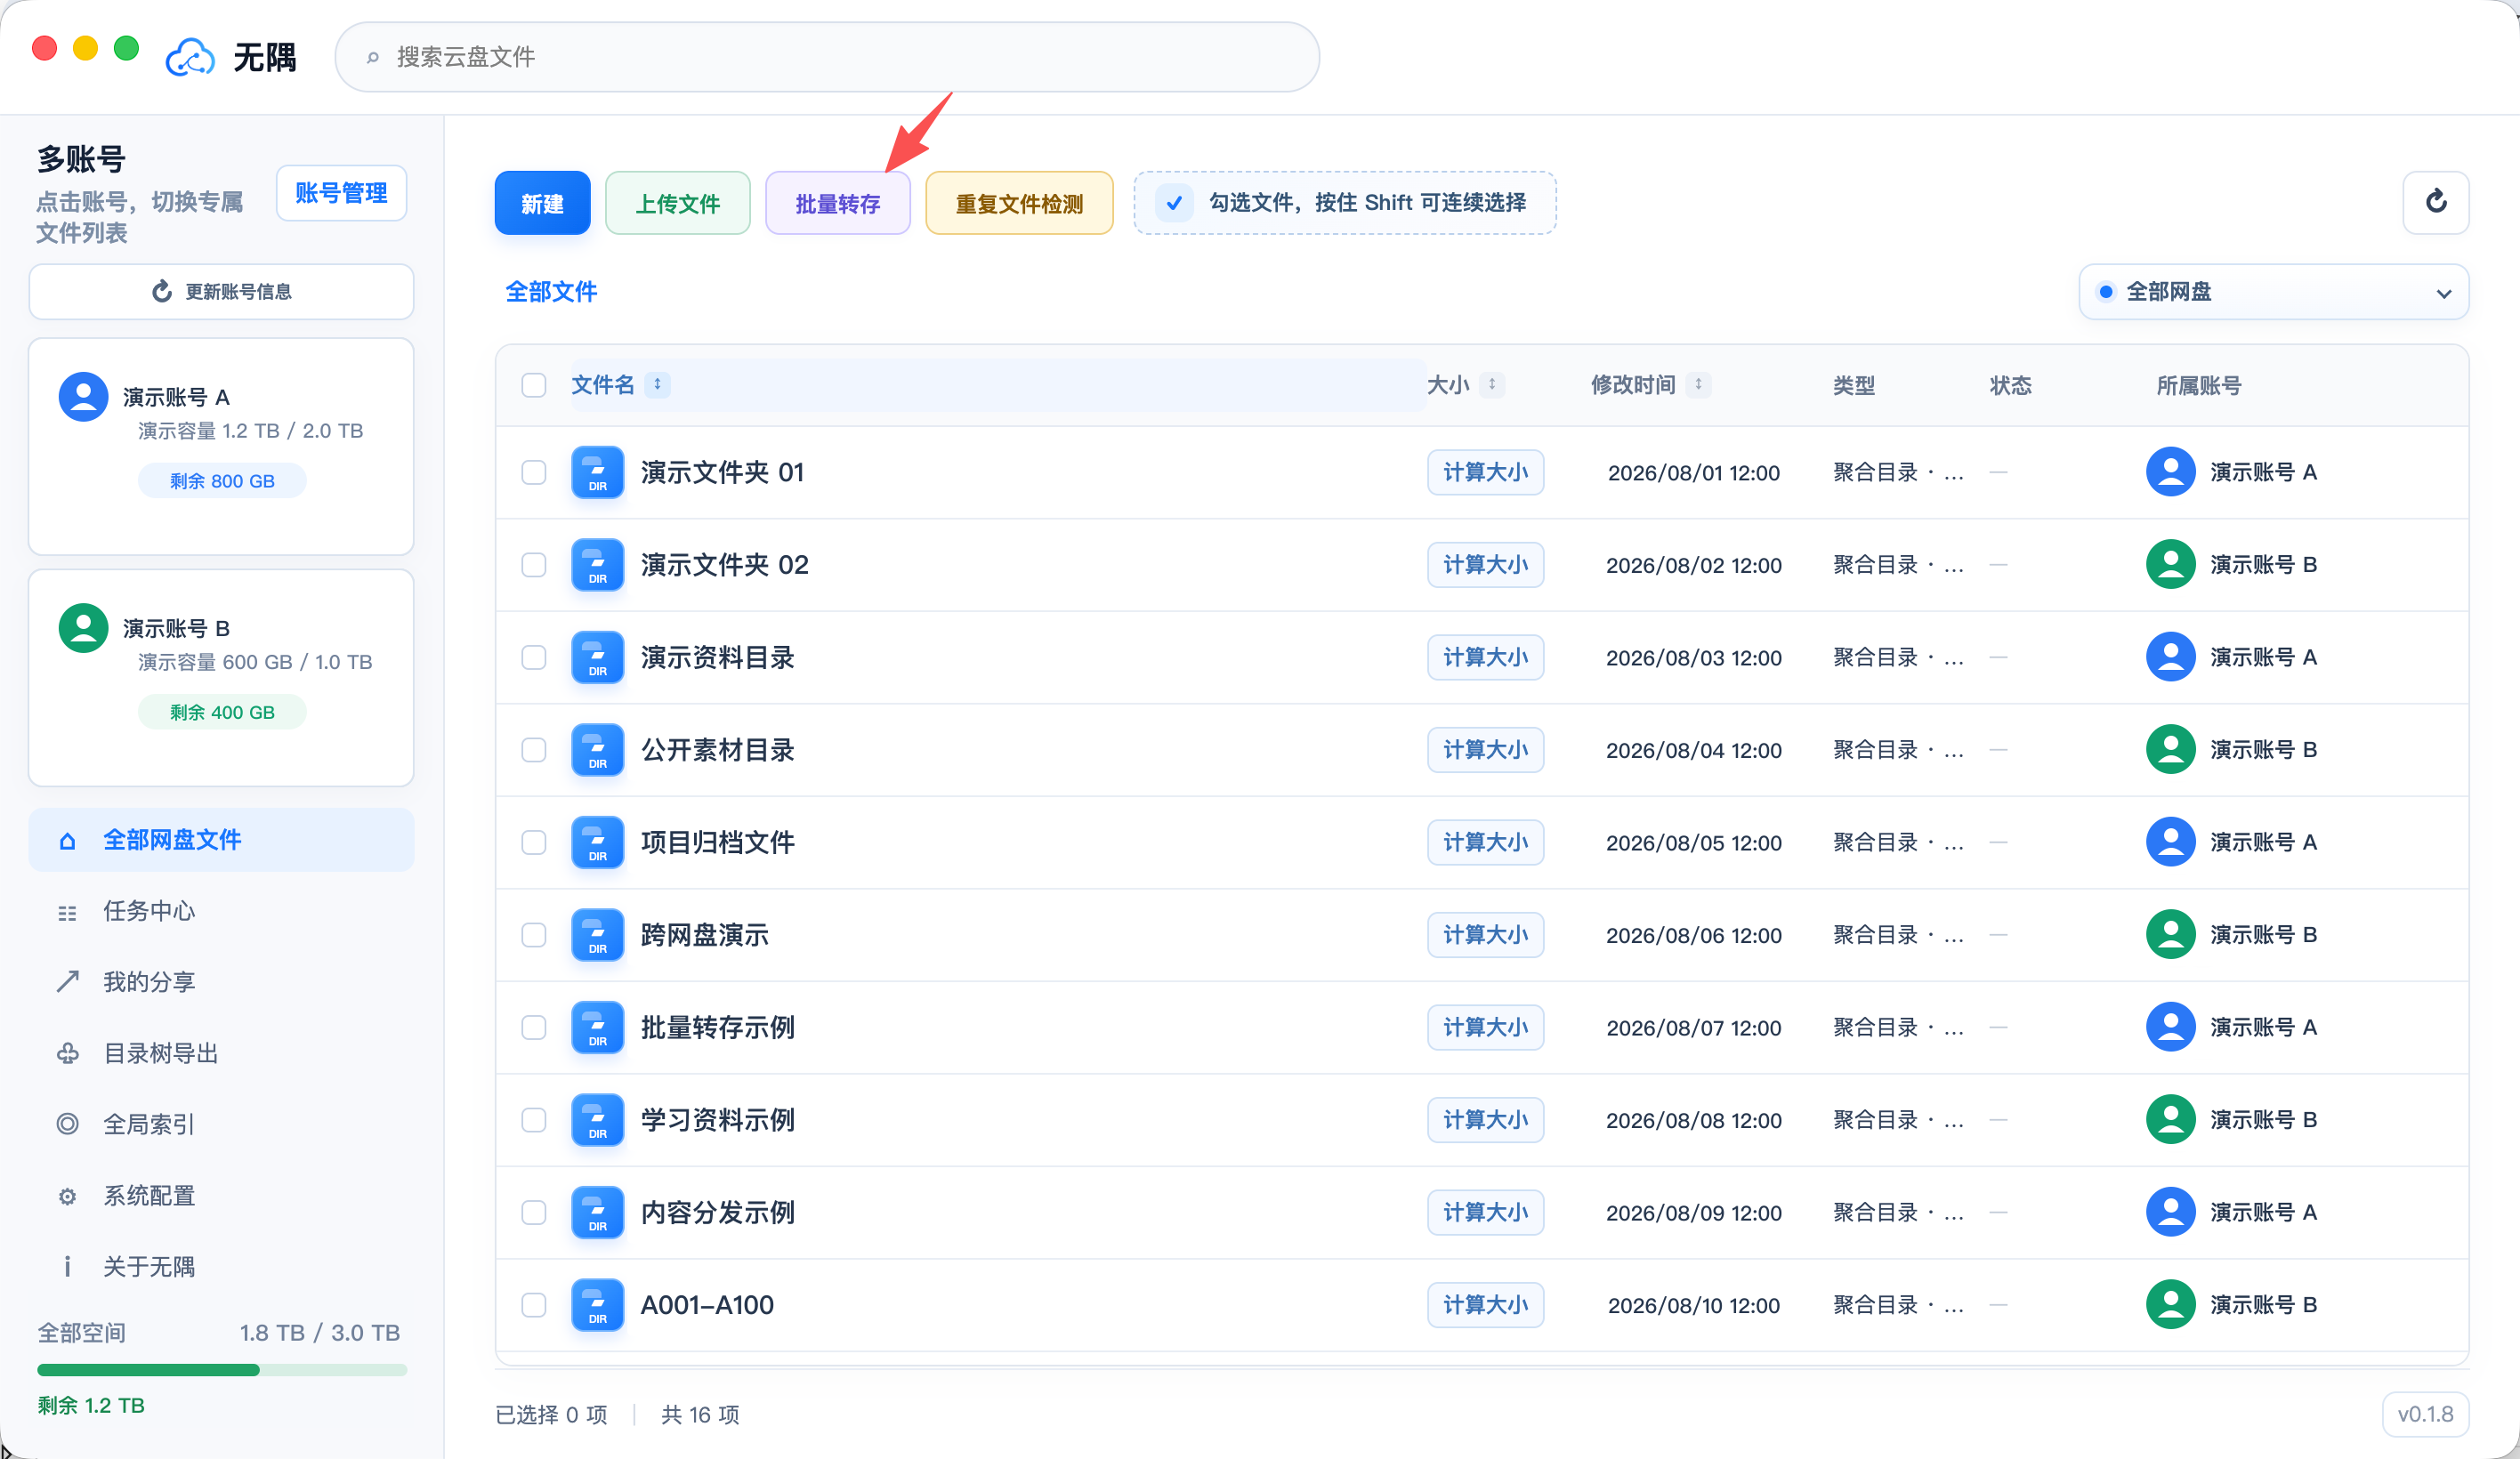The height and width of the screenshot is (1459, 2520).
Task: Click the home icon beside 全部网盘文件
Action: pyautogui.click(x=67, y=841)
